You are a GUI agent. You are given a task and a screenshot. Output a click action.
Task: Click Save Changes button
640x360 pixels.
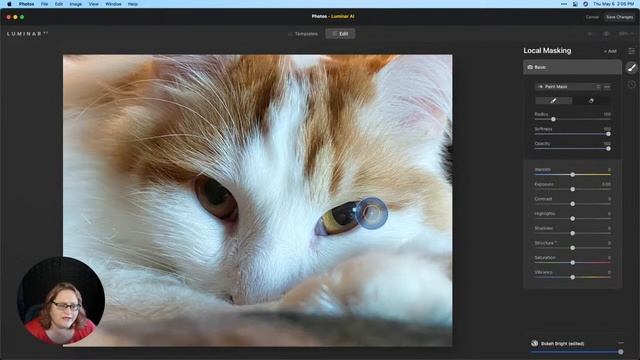(x=619, y=17)
